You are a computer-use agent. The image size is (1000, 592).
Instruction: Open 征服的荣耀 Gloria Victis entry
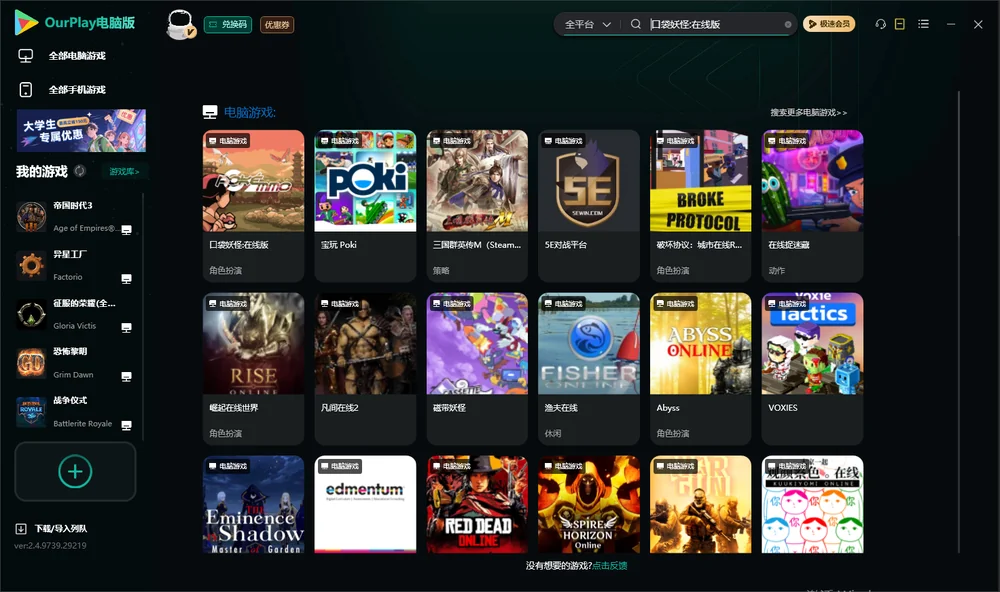[x=75, y=314]
